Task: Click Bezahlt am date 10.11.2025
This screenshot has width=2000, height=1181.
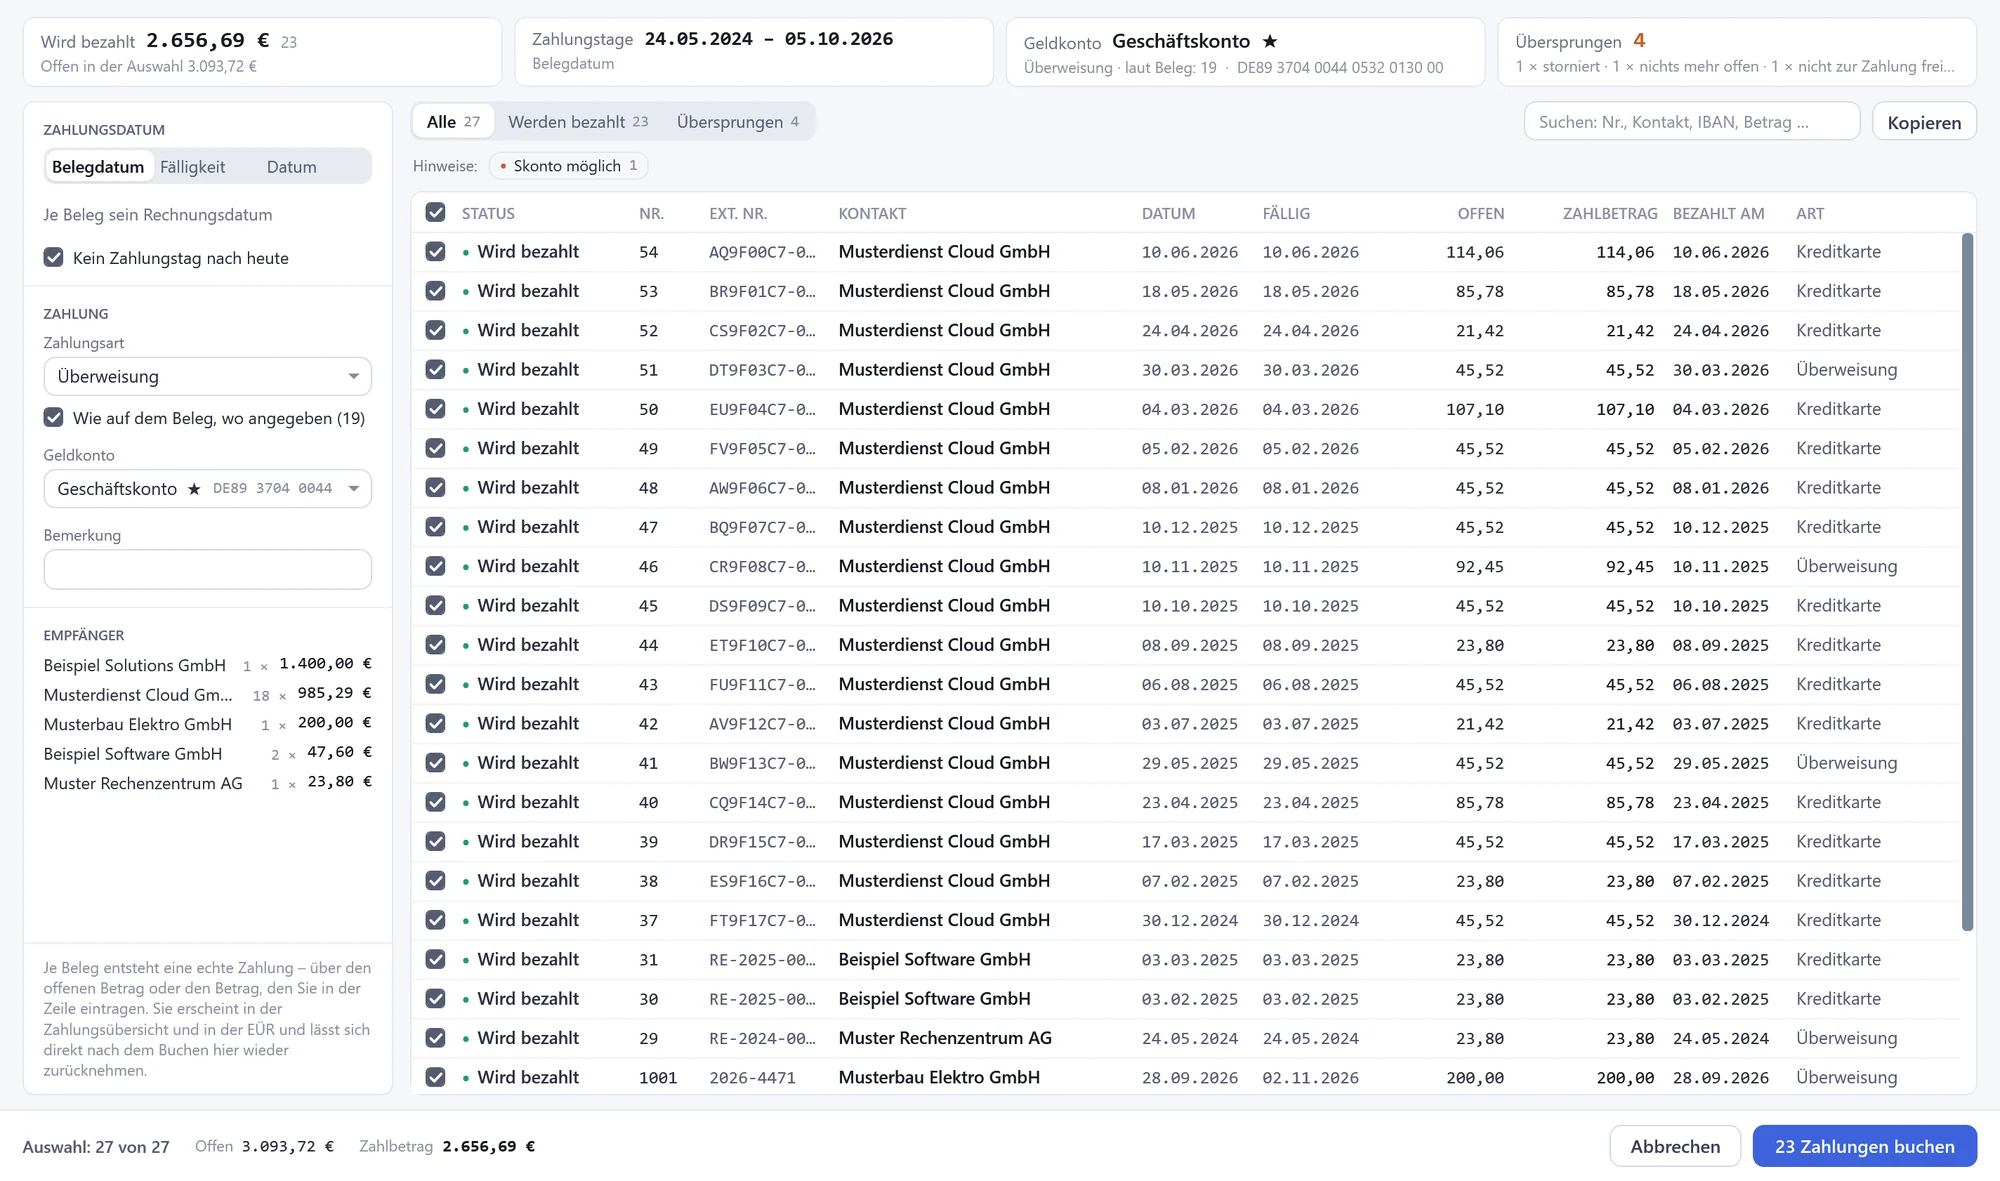Action: pyautogui.click(x=1720, y=567)
